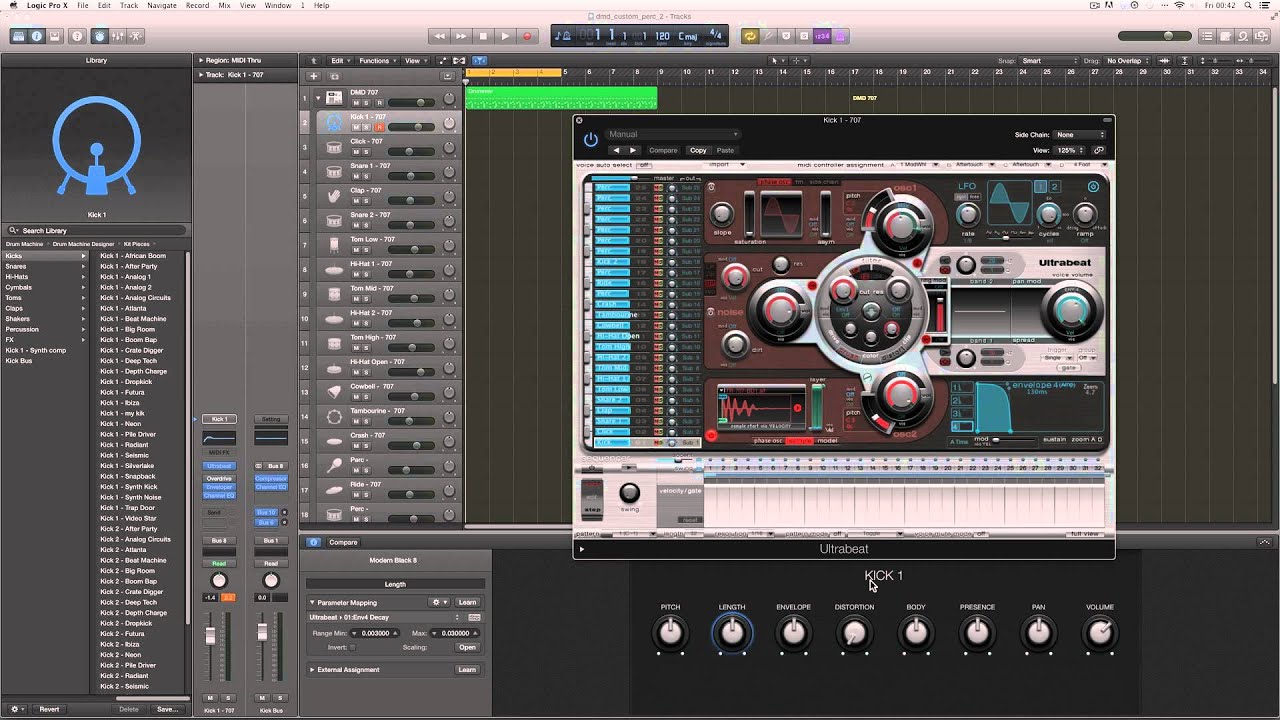
Task: Open the Drag No Overlap dropdown
Action: click(1127, 61)
